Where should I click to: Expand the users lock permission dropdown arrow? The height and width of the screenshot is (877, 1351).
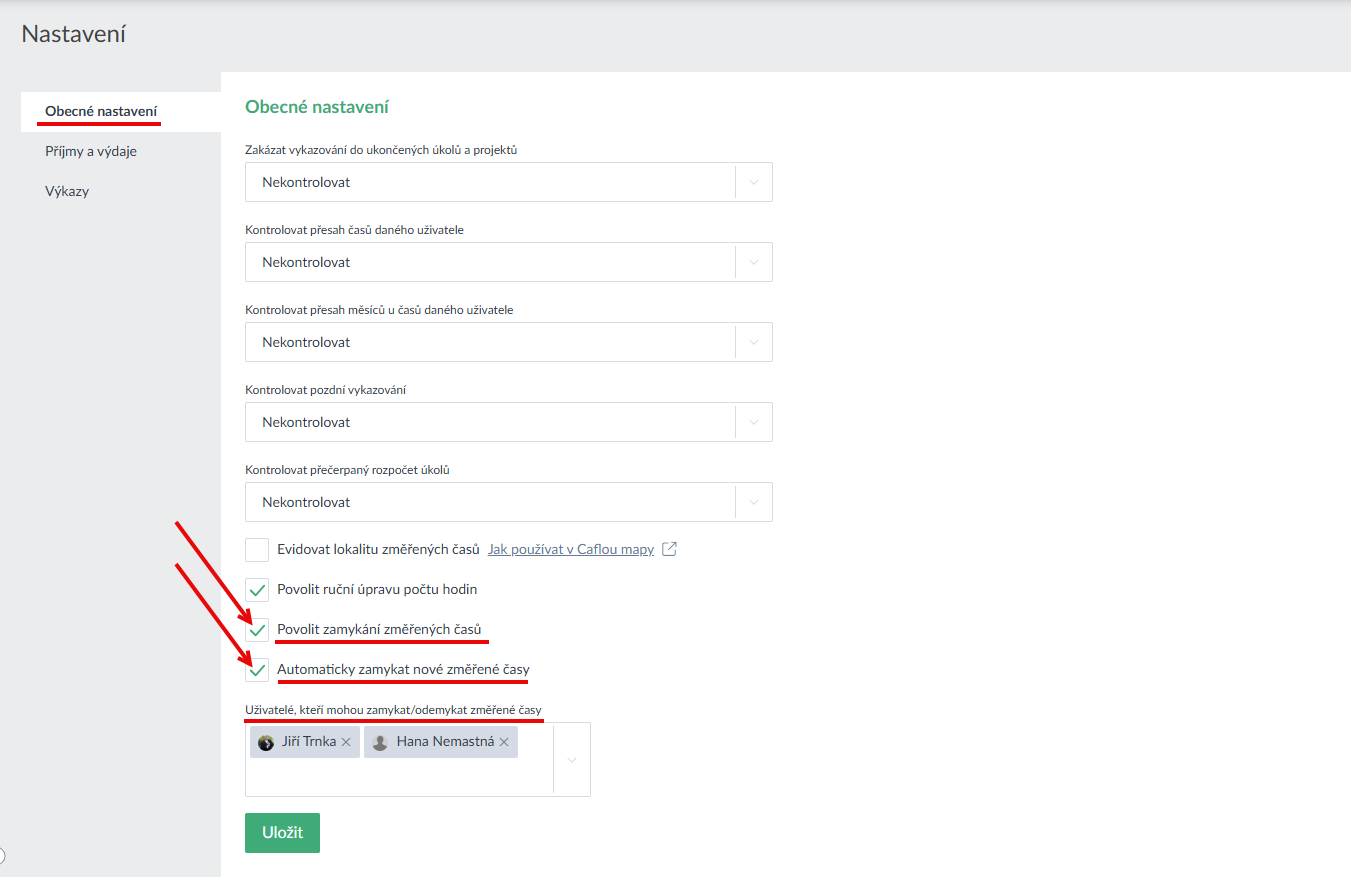[x=572, y=760]
